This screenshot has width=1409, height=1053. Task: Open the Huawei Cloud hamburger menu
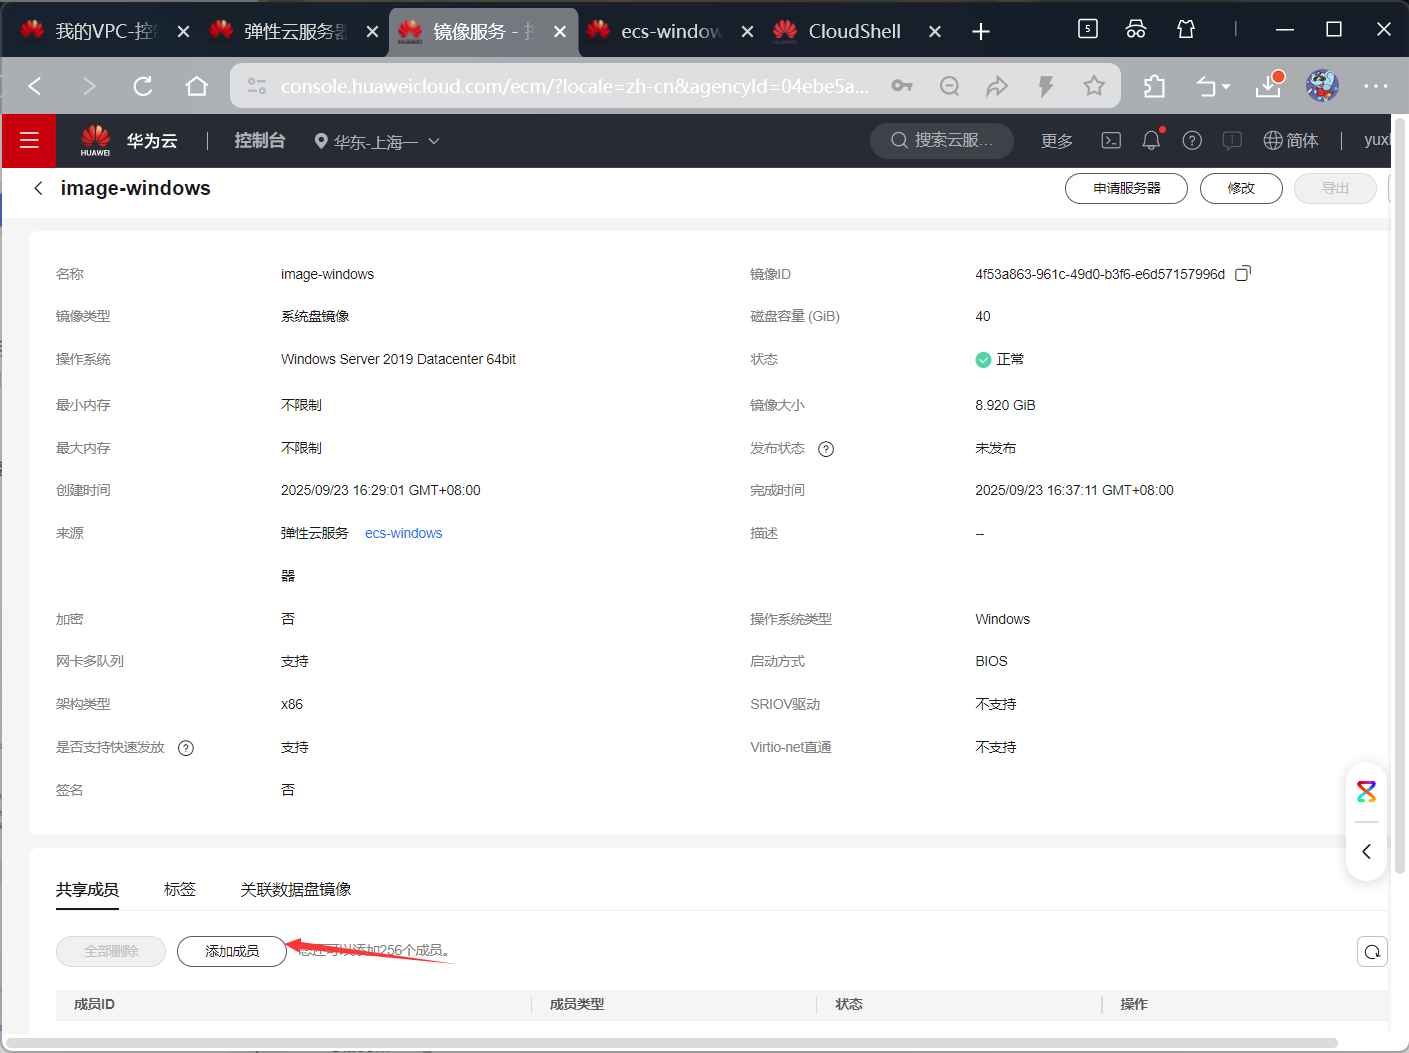[x=29, y=141]
